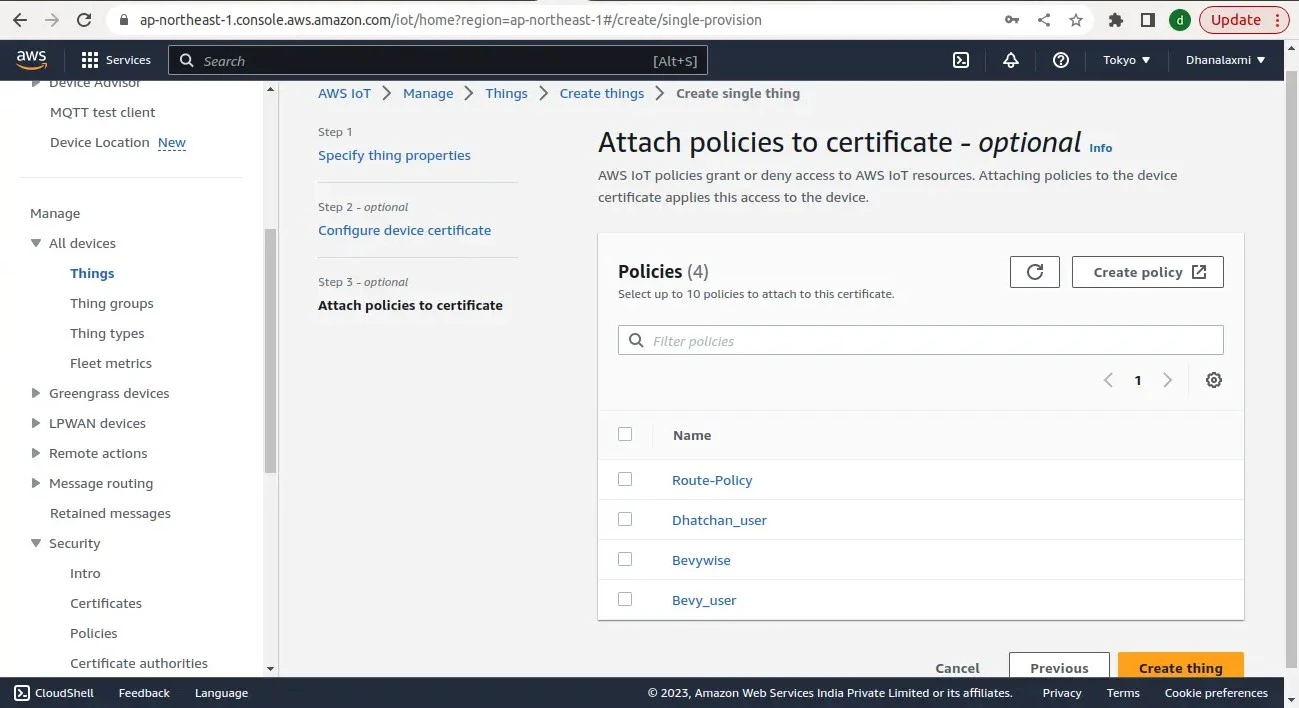The image size is (1299, 708).
Task: Open the Info link beside the heading
Action: pyautogui.click(x=1100, y=148)
